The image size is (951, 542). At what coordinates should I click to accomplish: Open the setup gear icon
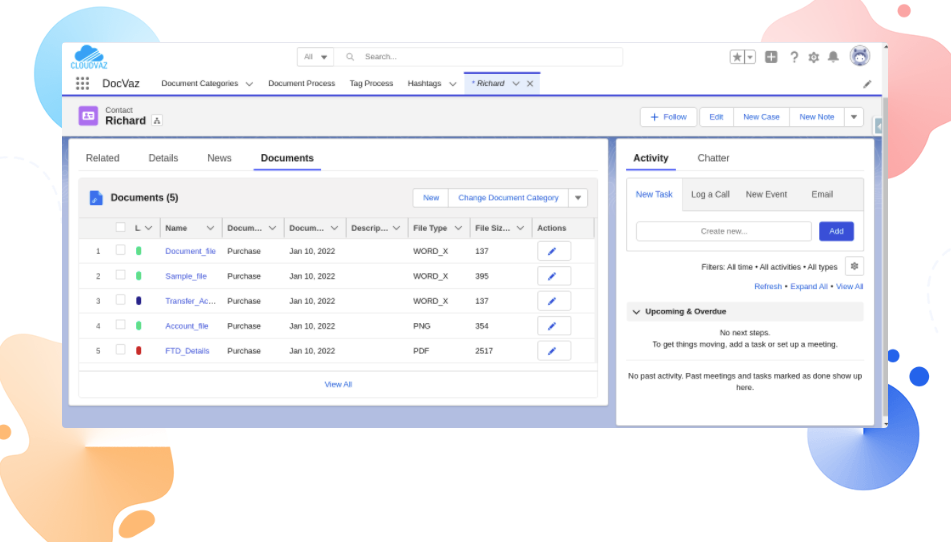click(x=813, y=57)
